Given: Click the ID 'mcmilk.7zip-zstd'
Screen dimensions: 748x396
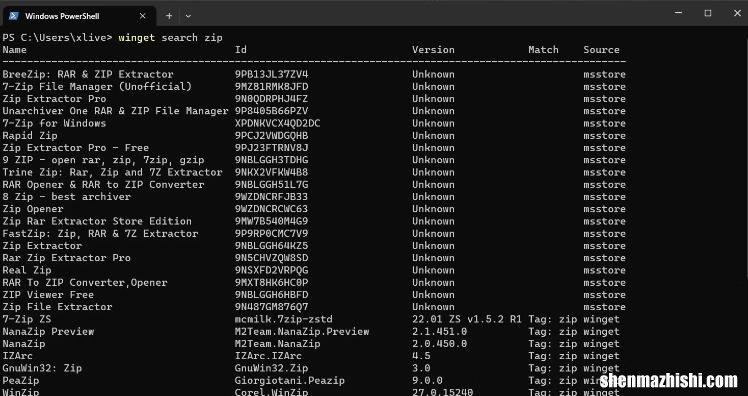Looking at the screenshot, I should click(x=283, y=319).
